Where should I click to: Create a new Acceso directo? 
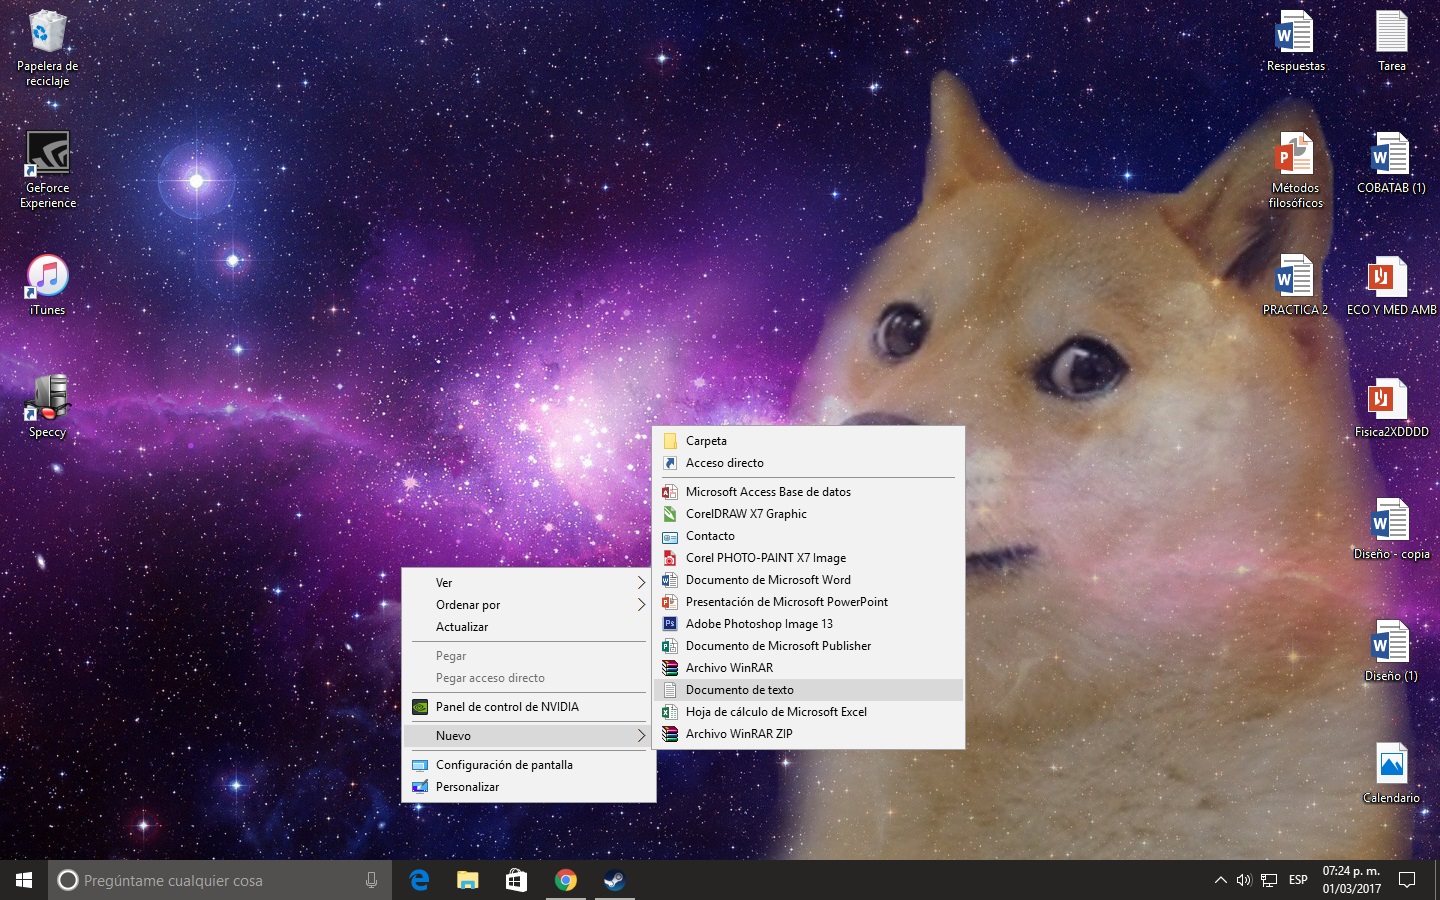[808, 463]
